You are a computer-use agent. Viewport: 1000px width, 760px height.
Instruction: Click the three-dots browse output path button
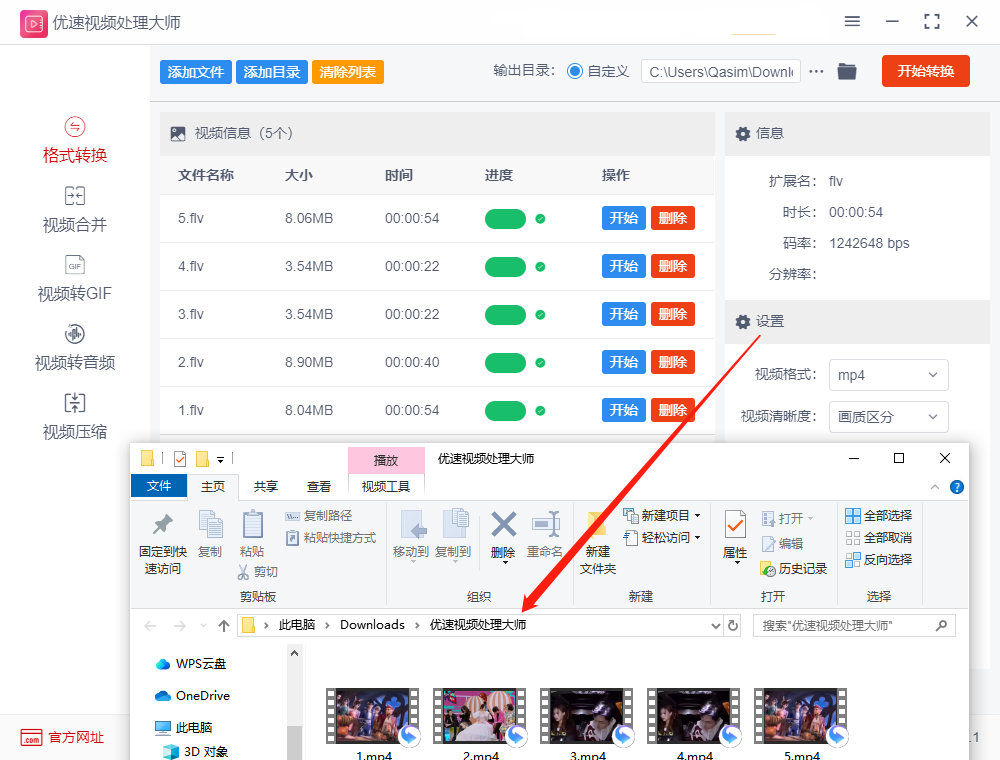[x=816, y=71]
